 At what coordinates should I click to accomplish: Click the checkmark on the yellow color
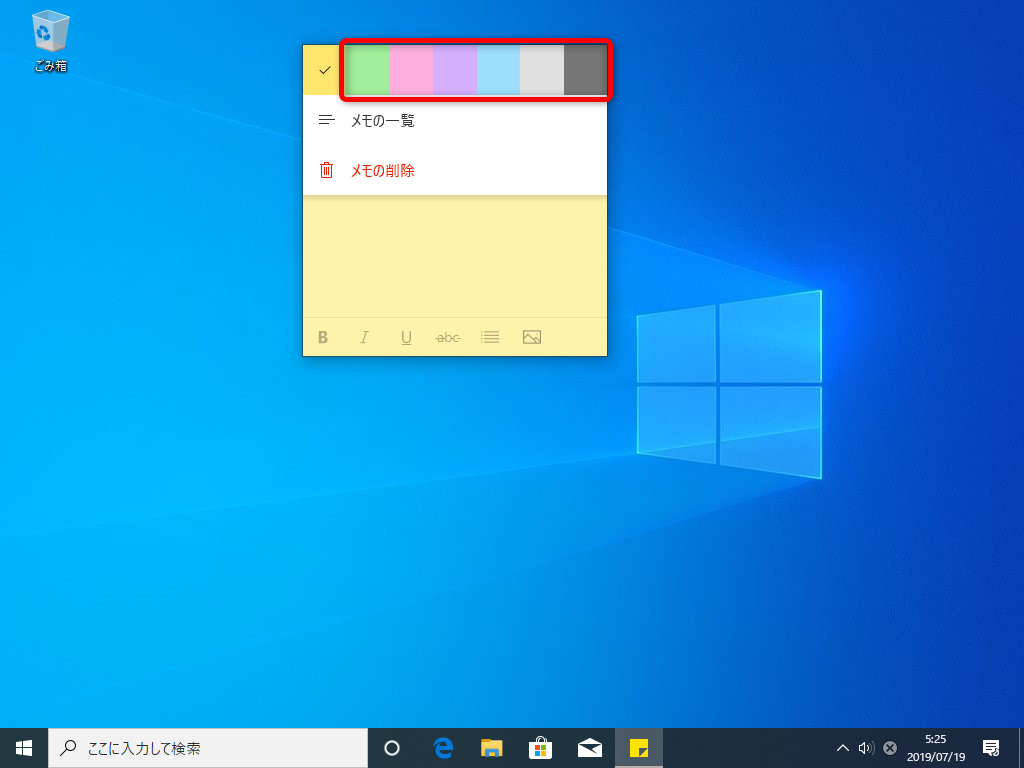point(323,70)
